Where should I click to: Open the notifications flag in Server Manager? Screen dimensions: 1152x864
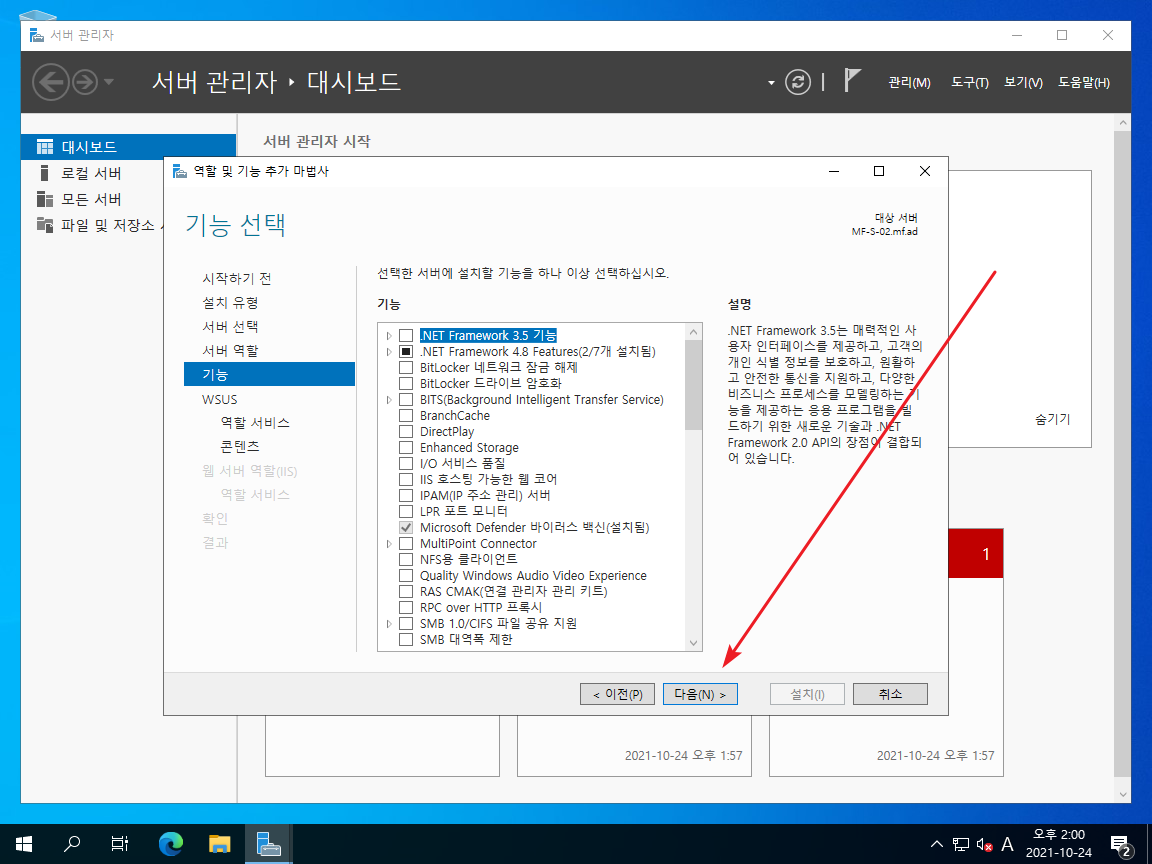pos(852,80)
